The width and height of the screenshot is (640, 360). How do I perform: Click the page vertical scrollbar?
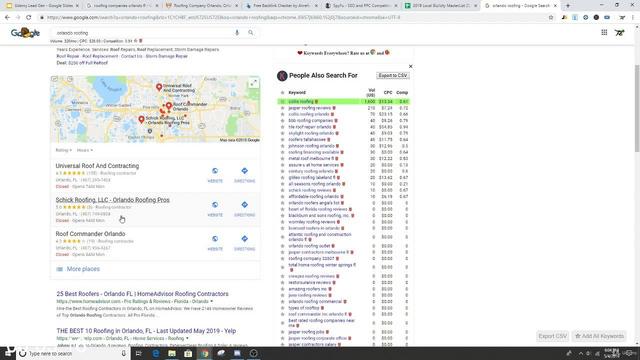(637, 108)
